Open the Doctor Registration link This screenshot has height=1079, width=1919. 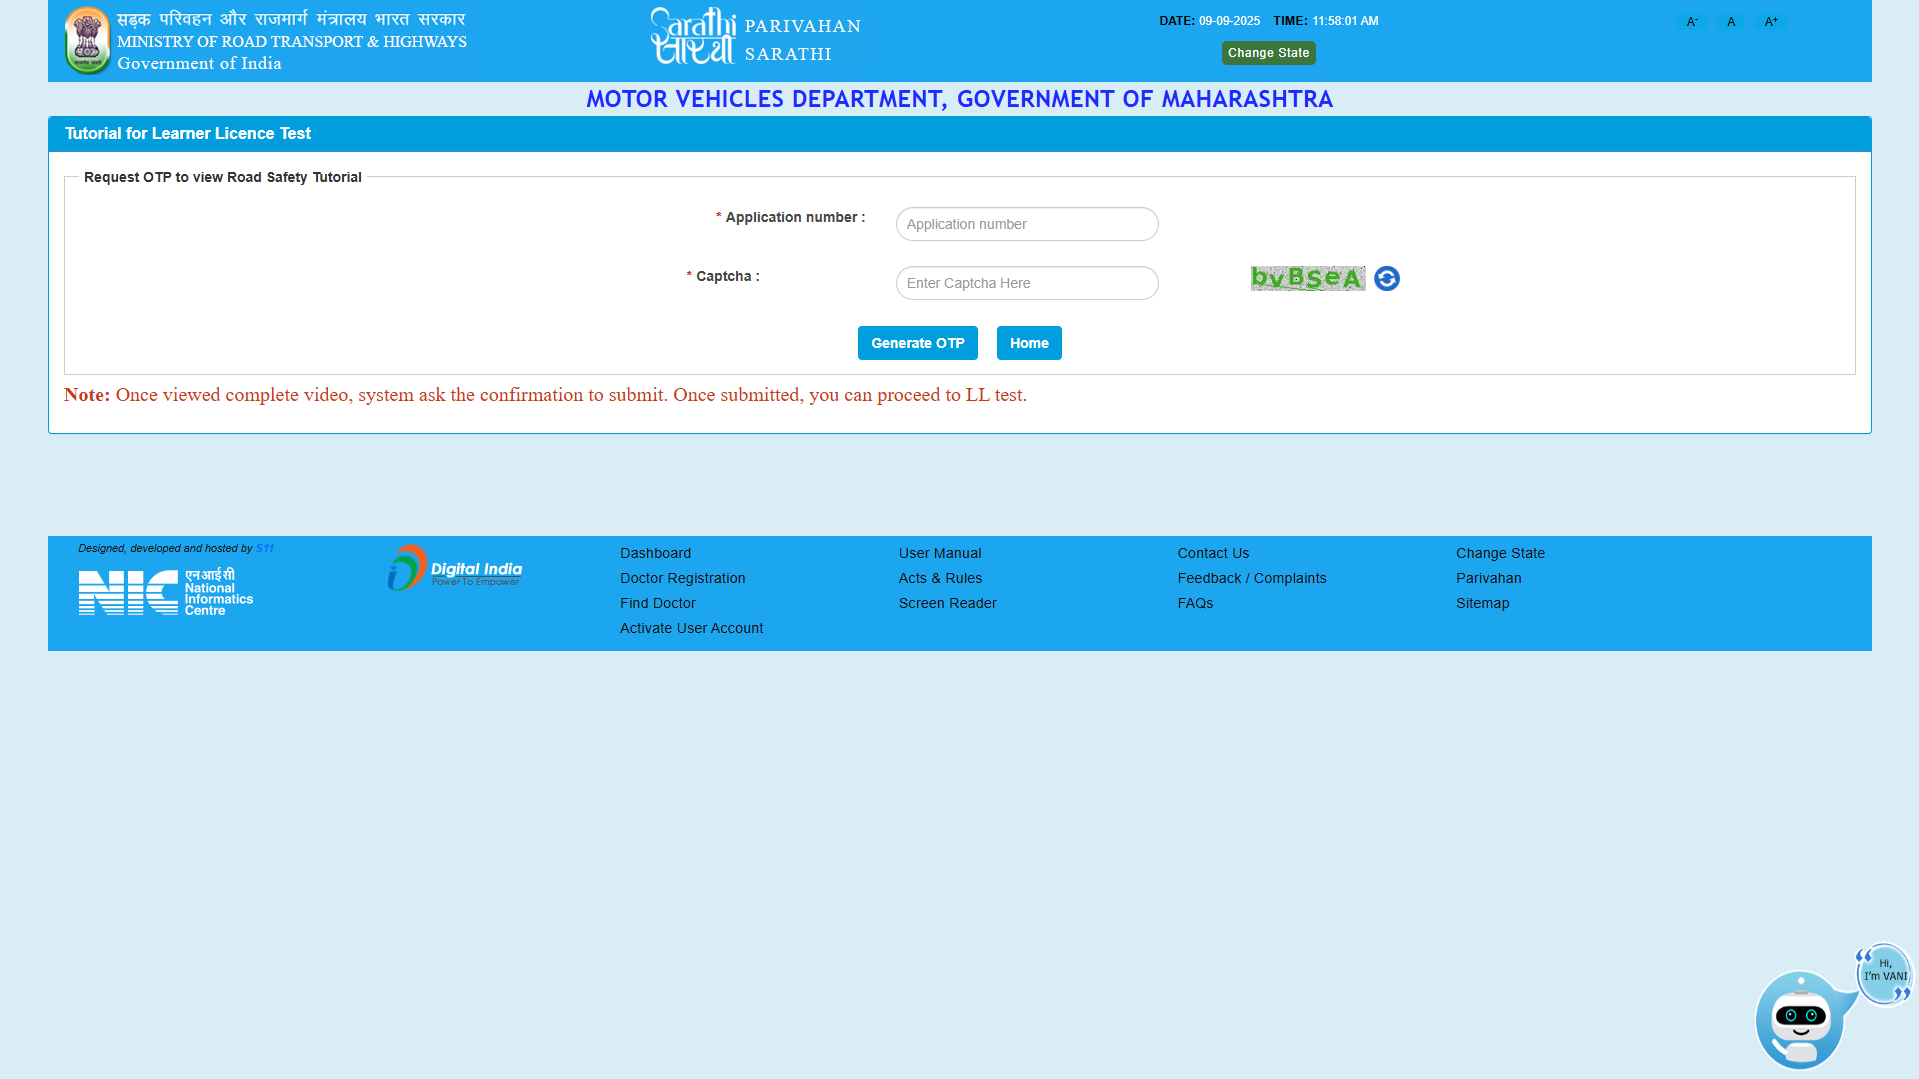click(x=682, y=578)
